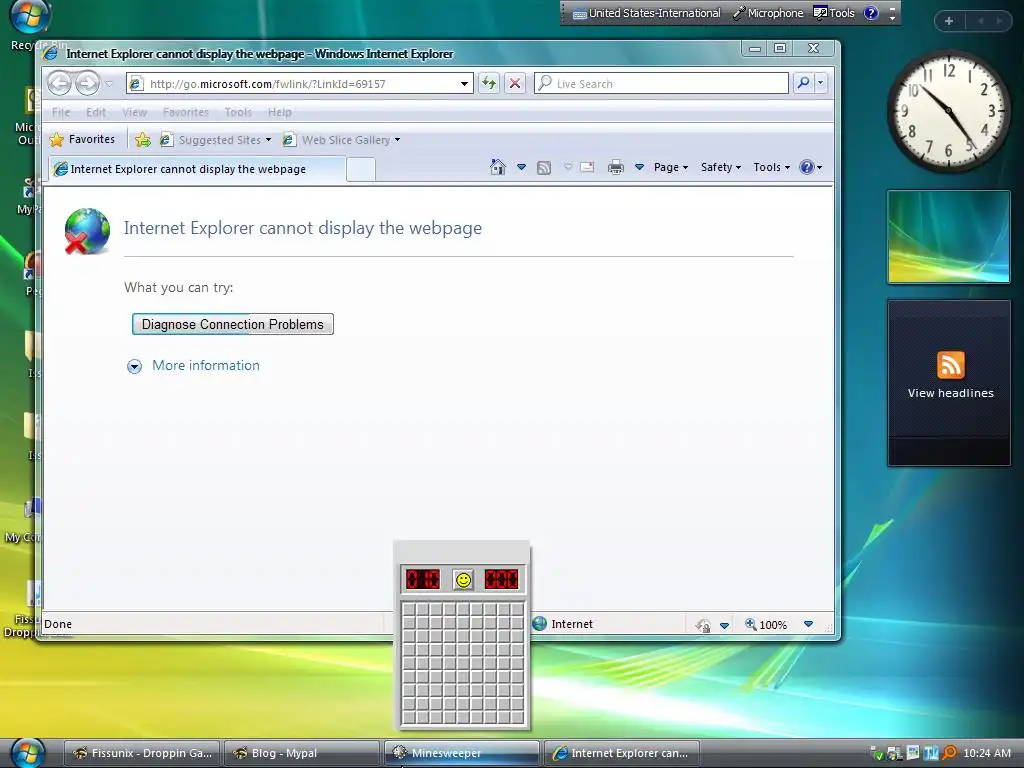
Task: Click the Minesweeper mine counter display
Action: click(423, 579)
